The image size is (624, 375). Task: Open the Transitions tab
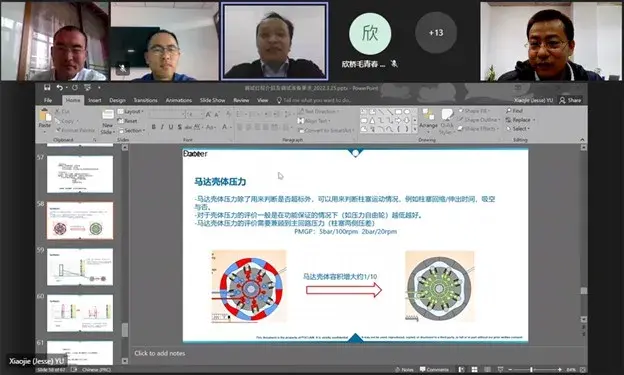coord(145,100)
